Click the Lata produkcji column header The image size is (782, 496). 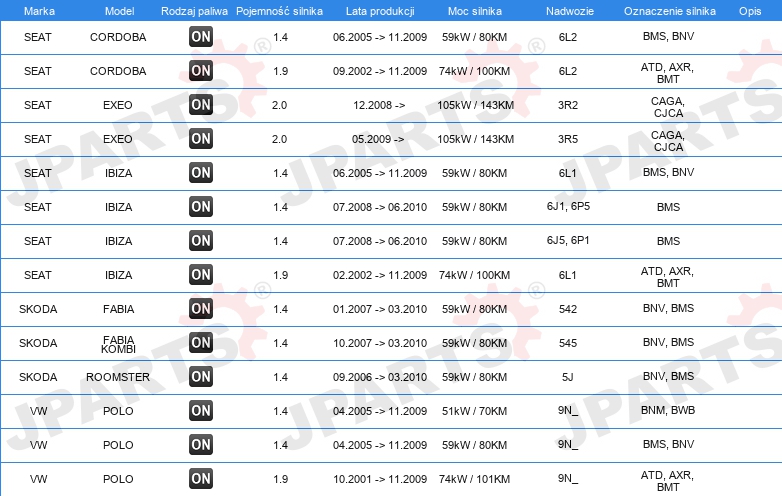click(x=380, y=11)
